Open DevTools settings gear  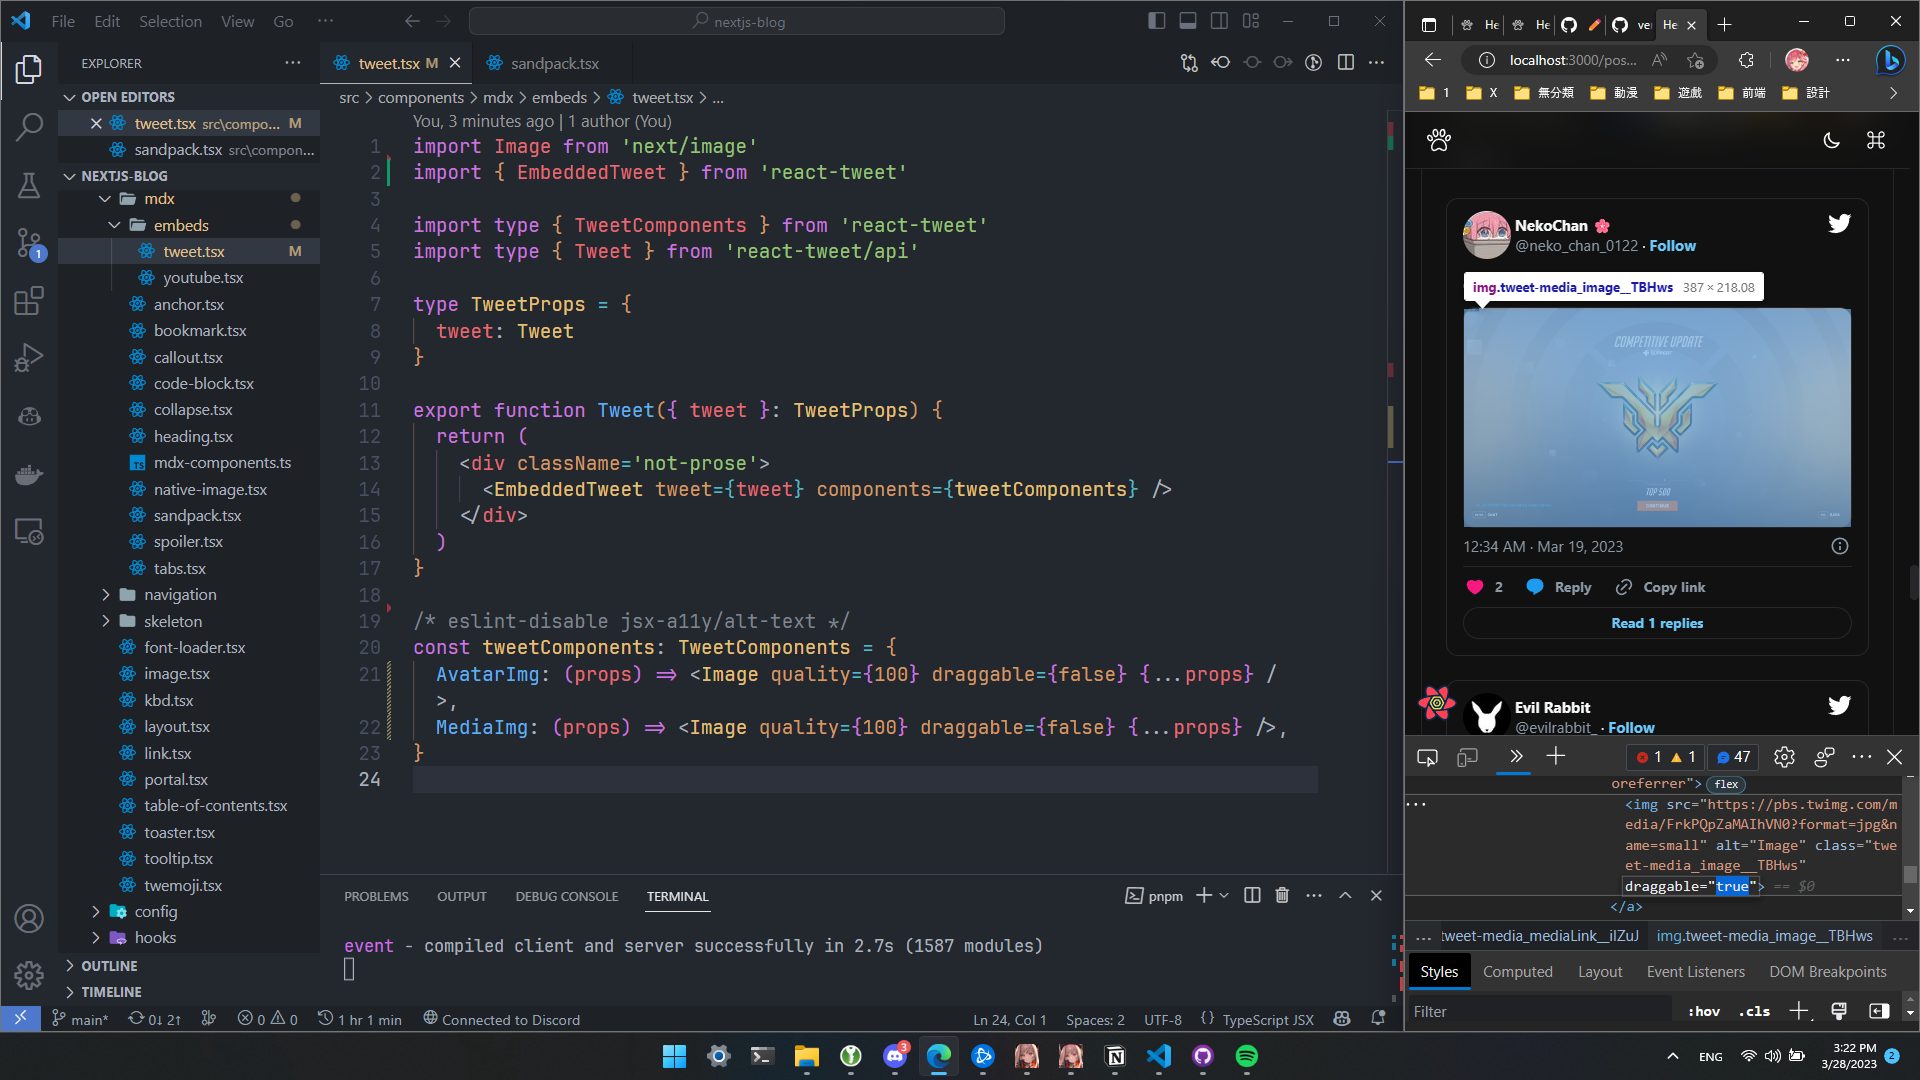pos(1784,757)
